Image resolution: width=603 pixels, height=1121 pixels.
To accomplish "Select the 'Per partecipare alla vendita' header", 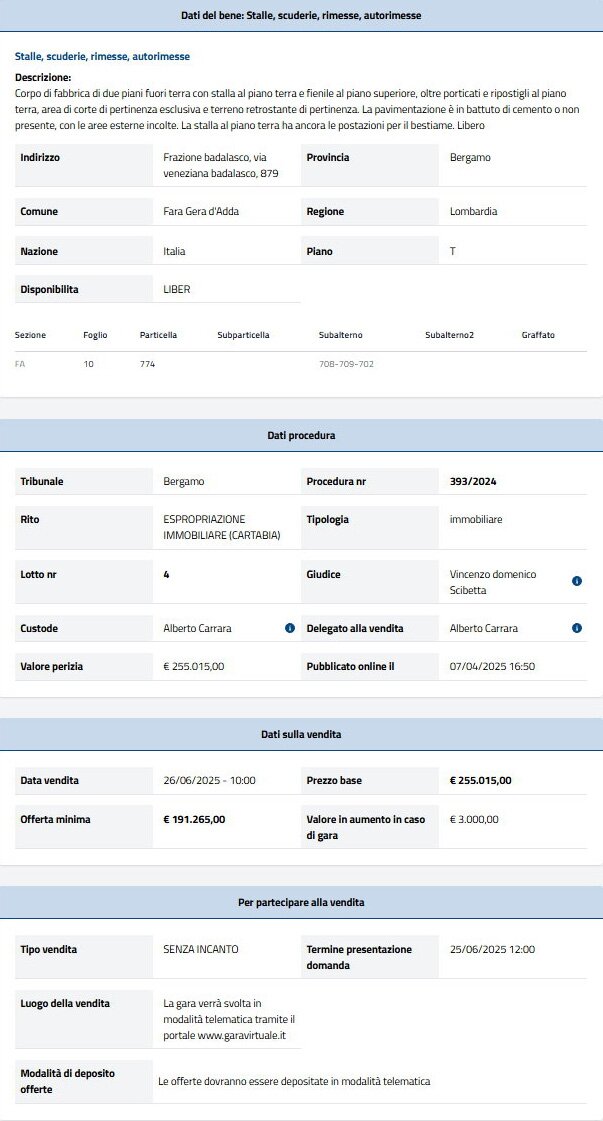I will (x=301, y=902).
